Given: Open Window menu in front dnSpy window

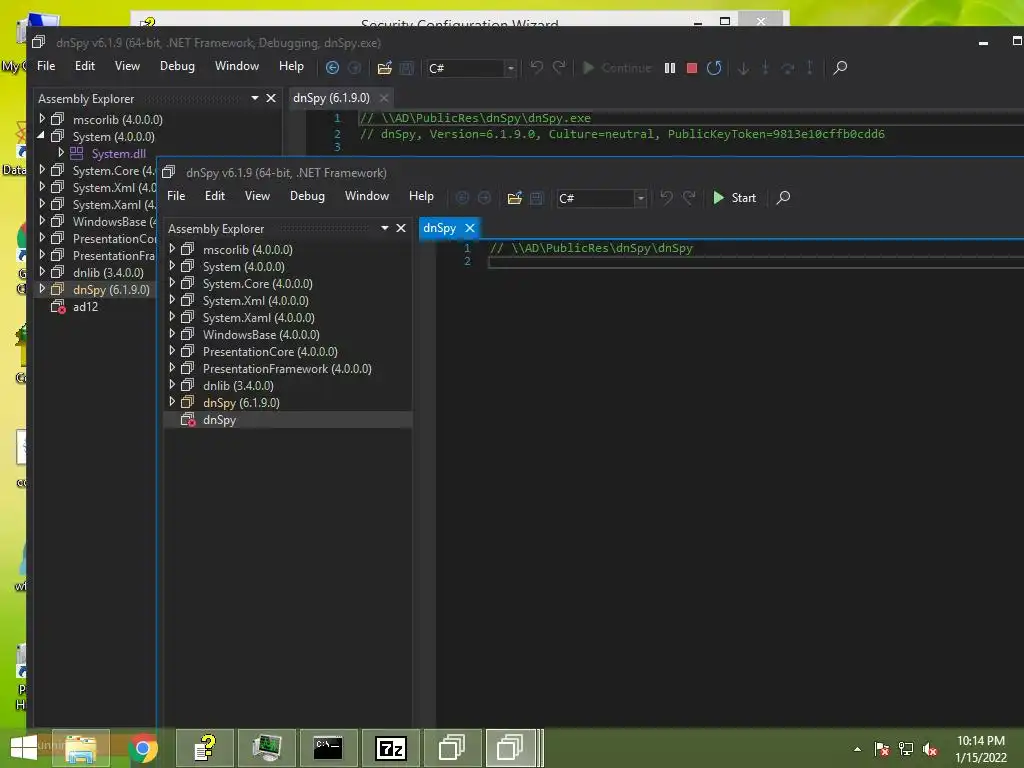Looking at the screenshot, I should (x=367, y=196).
